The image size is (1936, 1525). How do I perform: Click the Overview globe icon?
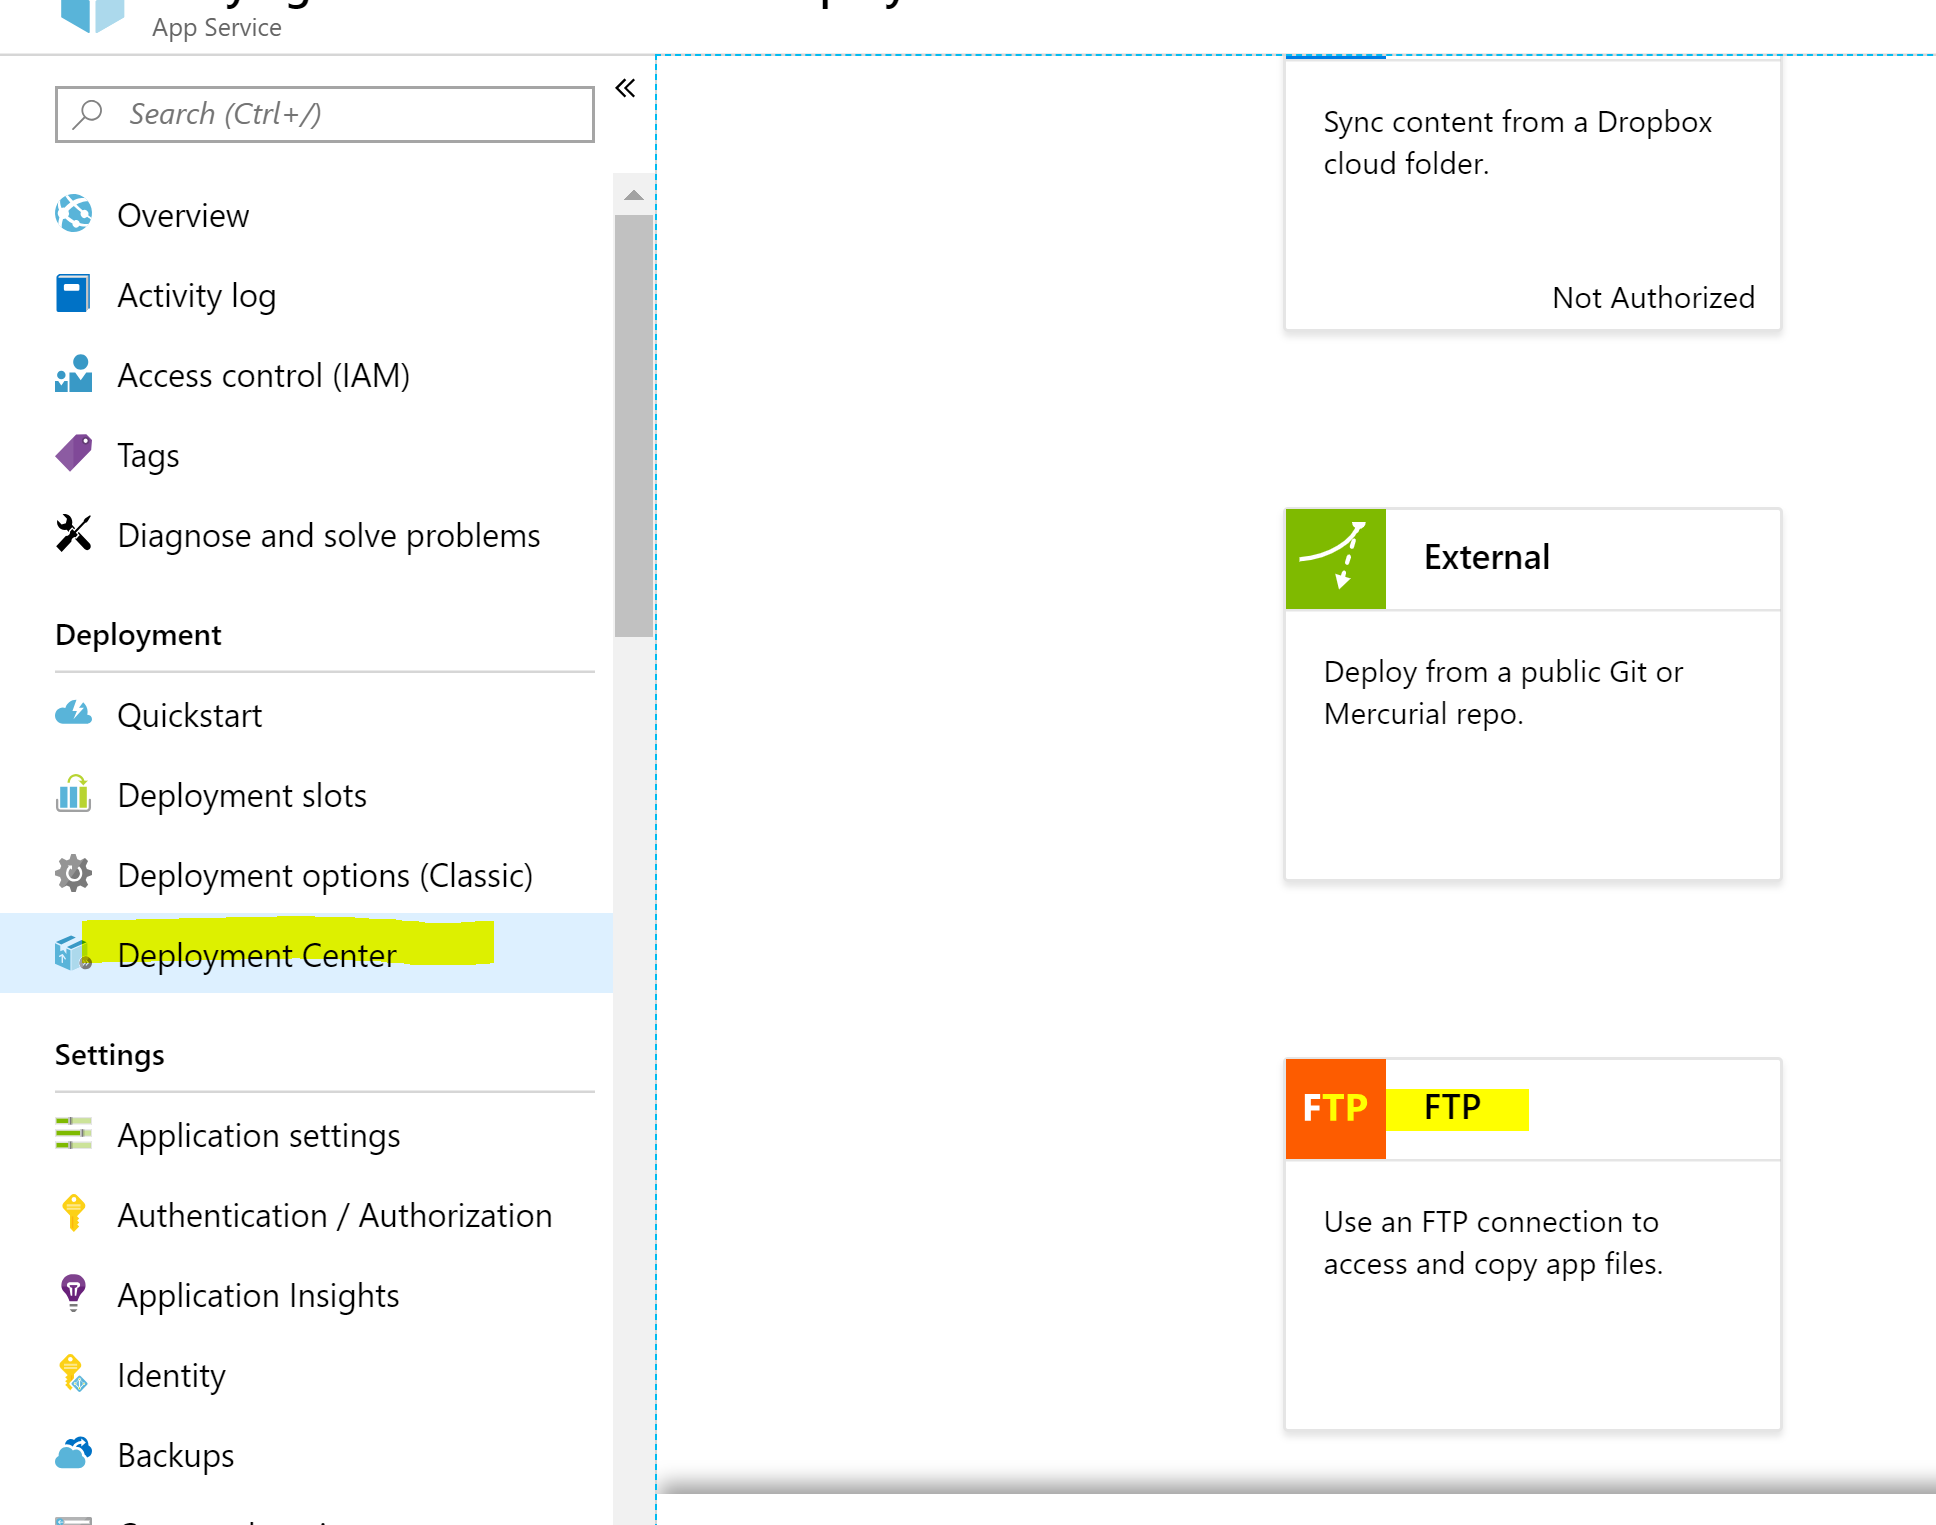[74, 214]
